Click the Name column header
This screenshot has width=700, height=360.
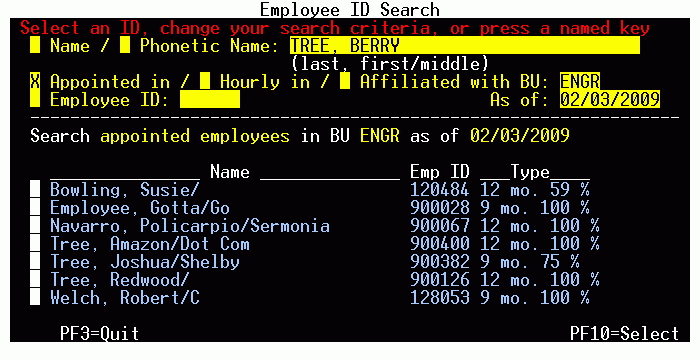[x=229, y=172]
